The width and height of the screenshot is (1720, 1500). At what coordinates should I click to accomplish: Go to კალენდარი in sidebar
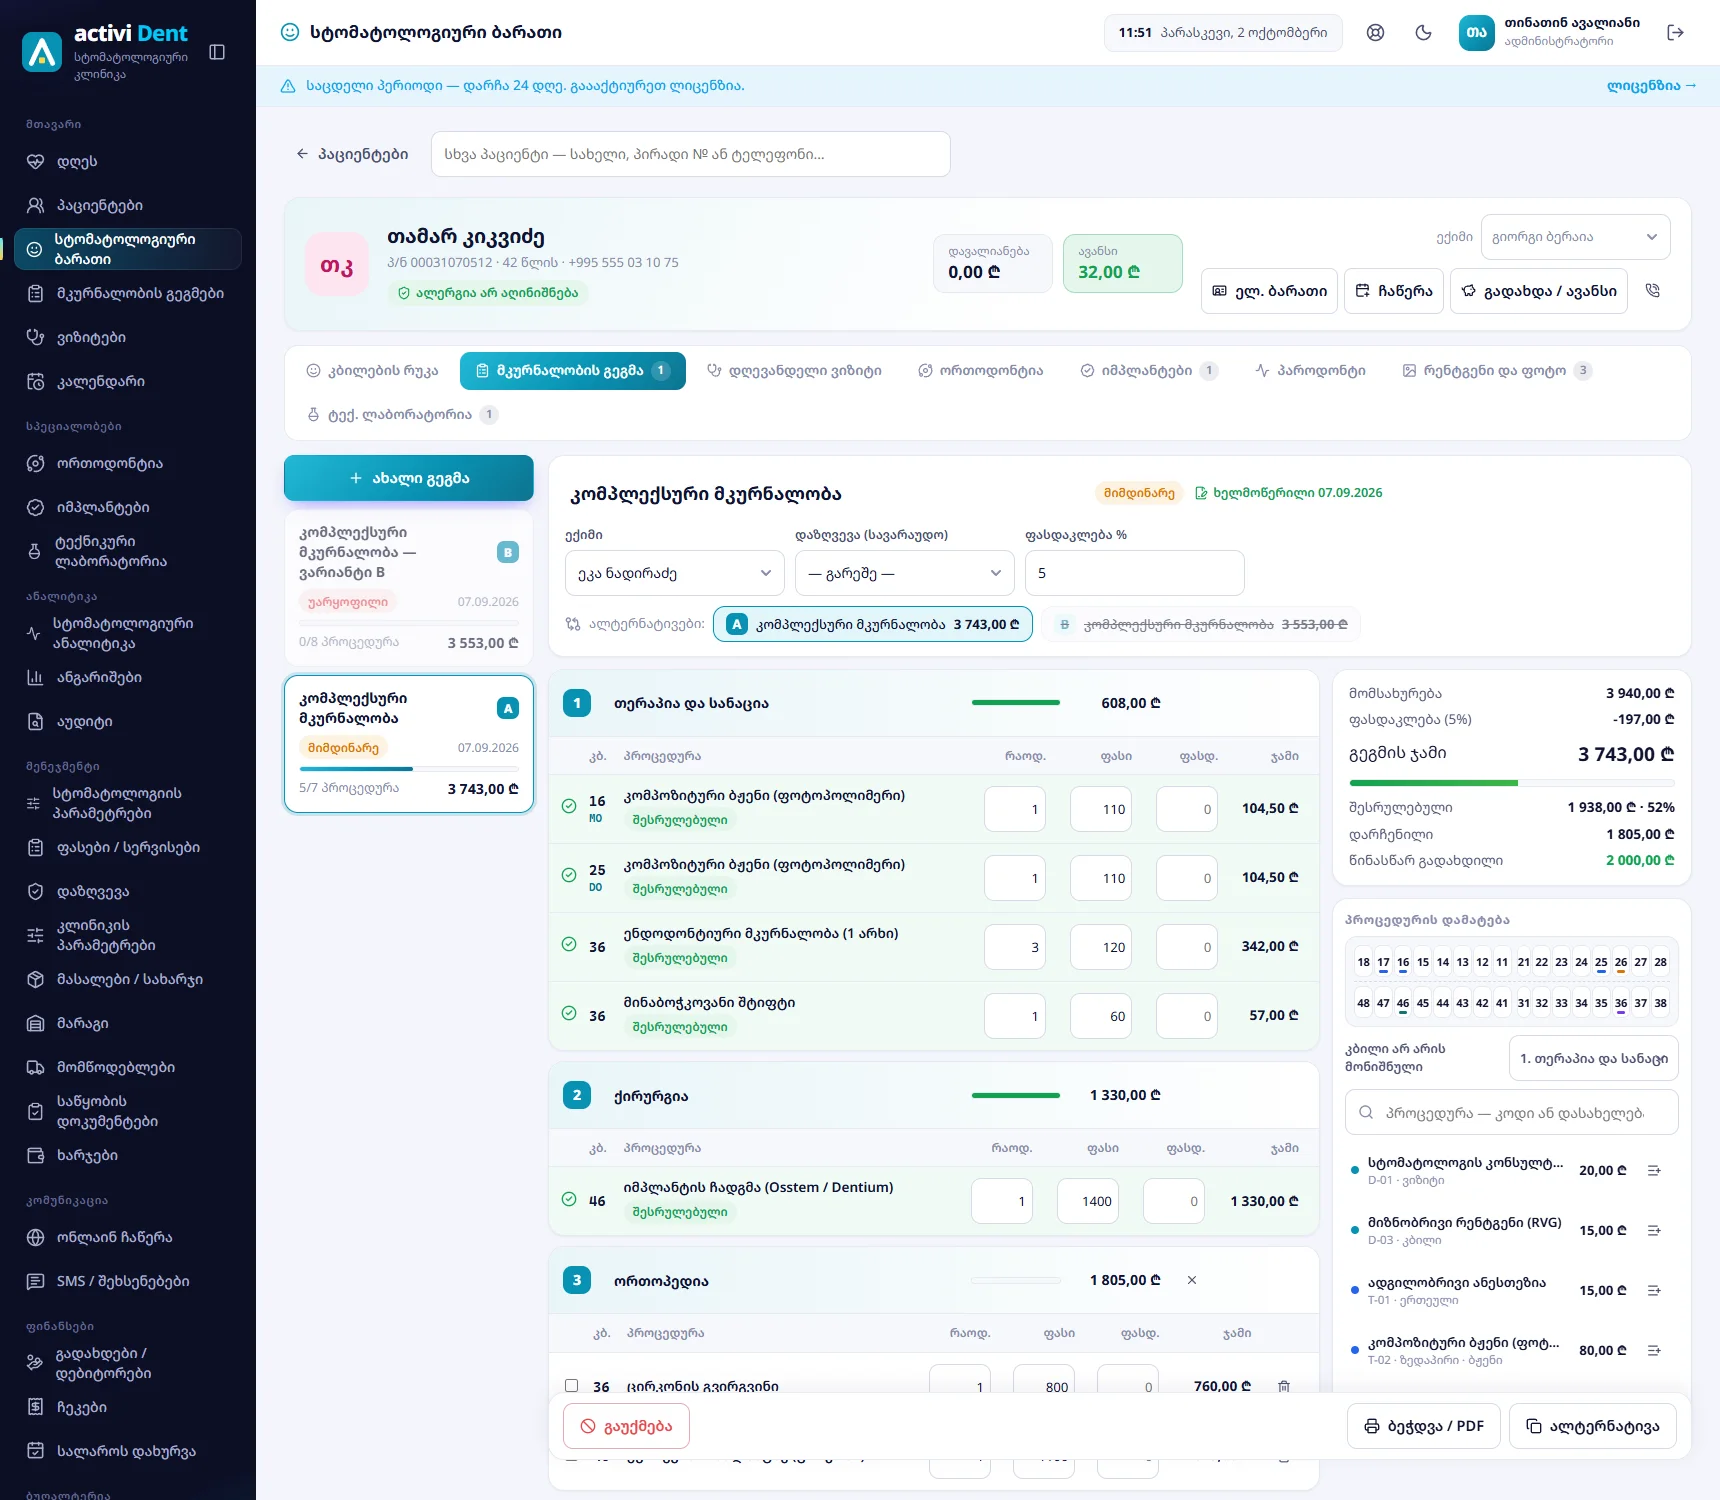(x=128, y=381)
